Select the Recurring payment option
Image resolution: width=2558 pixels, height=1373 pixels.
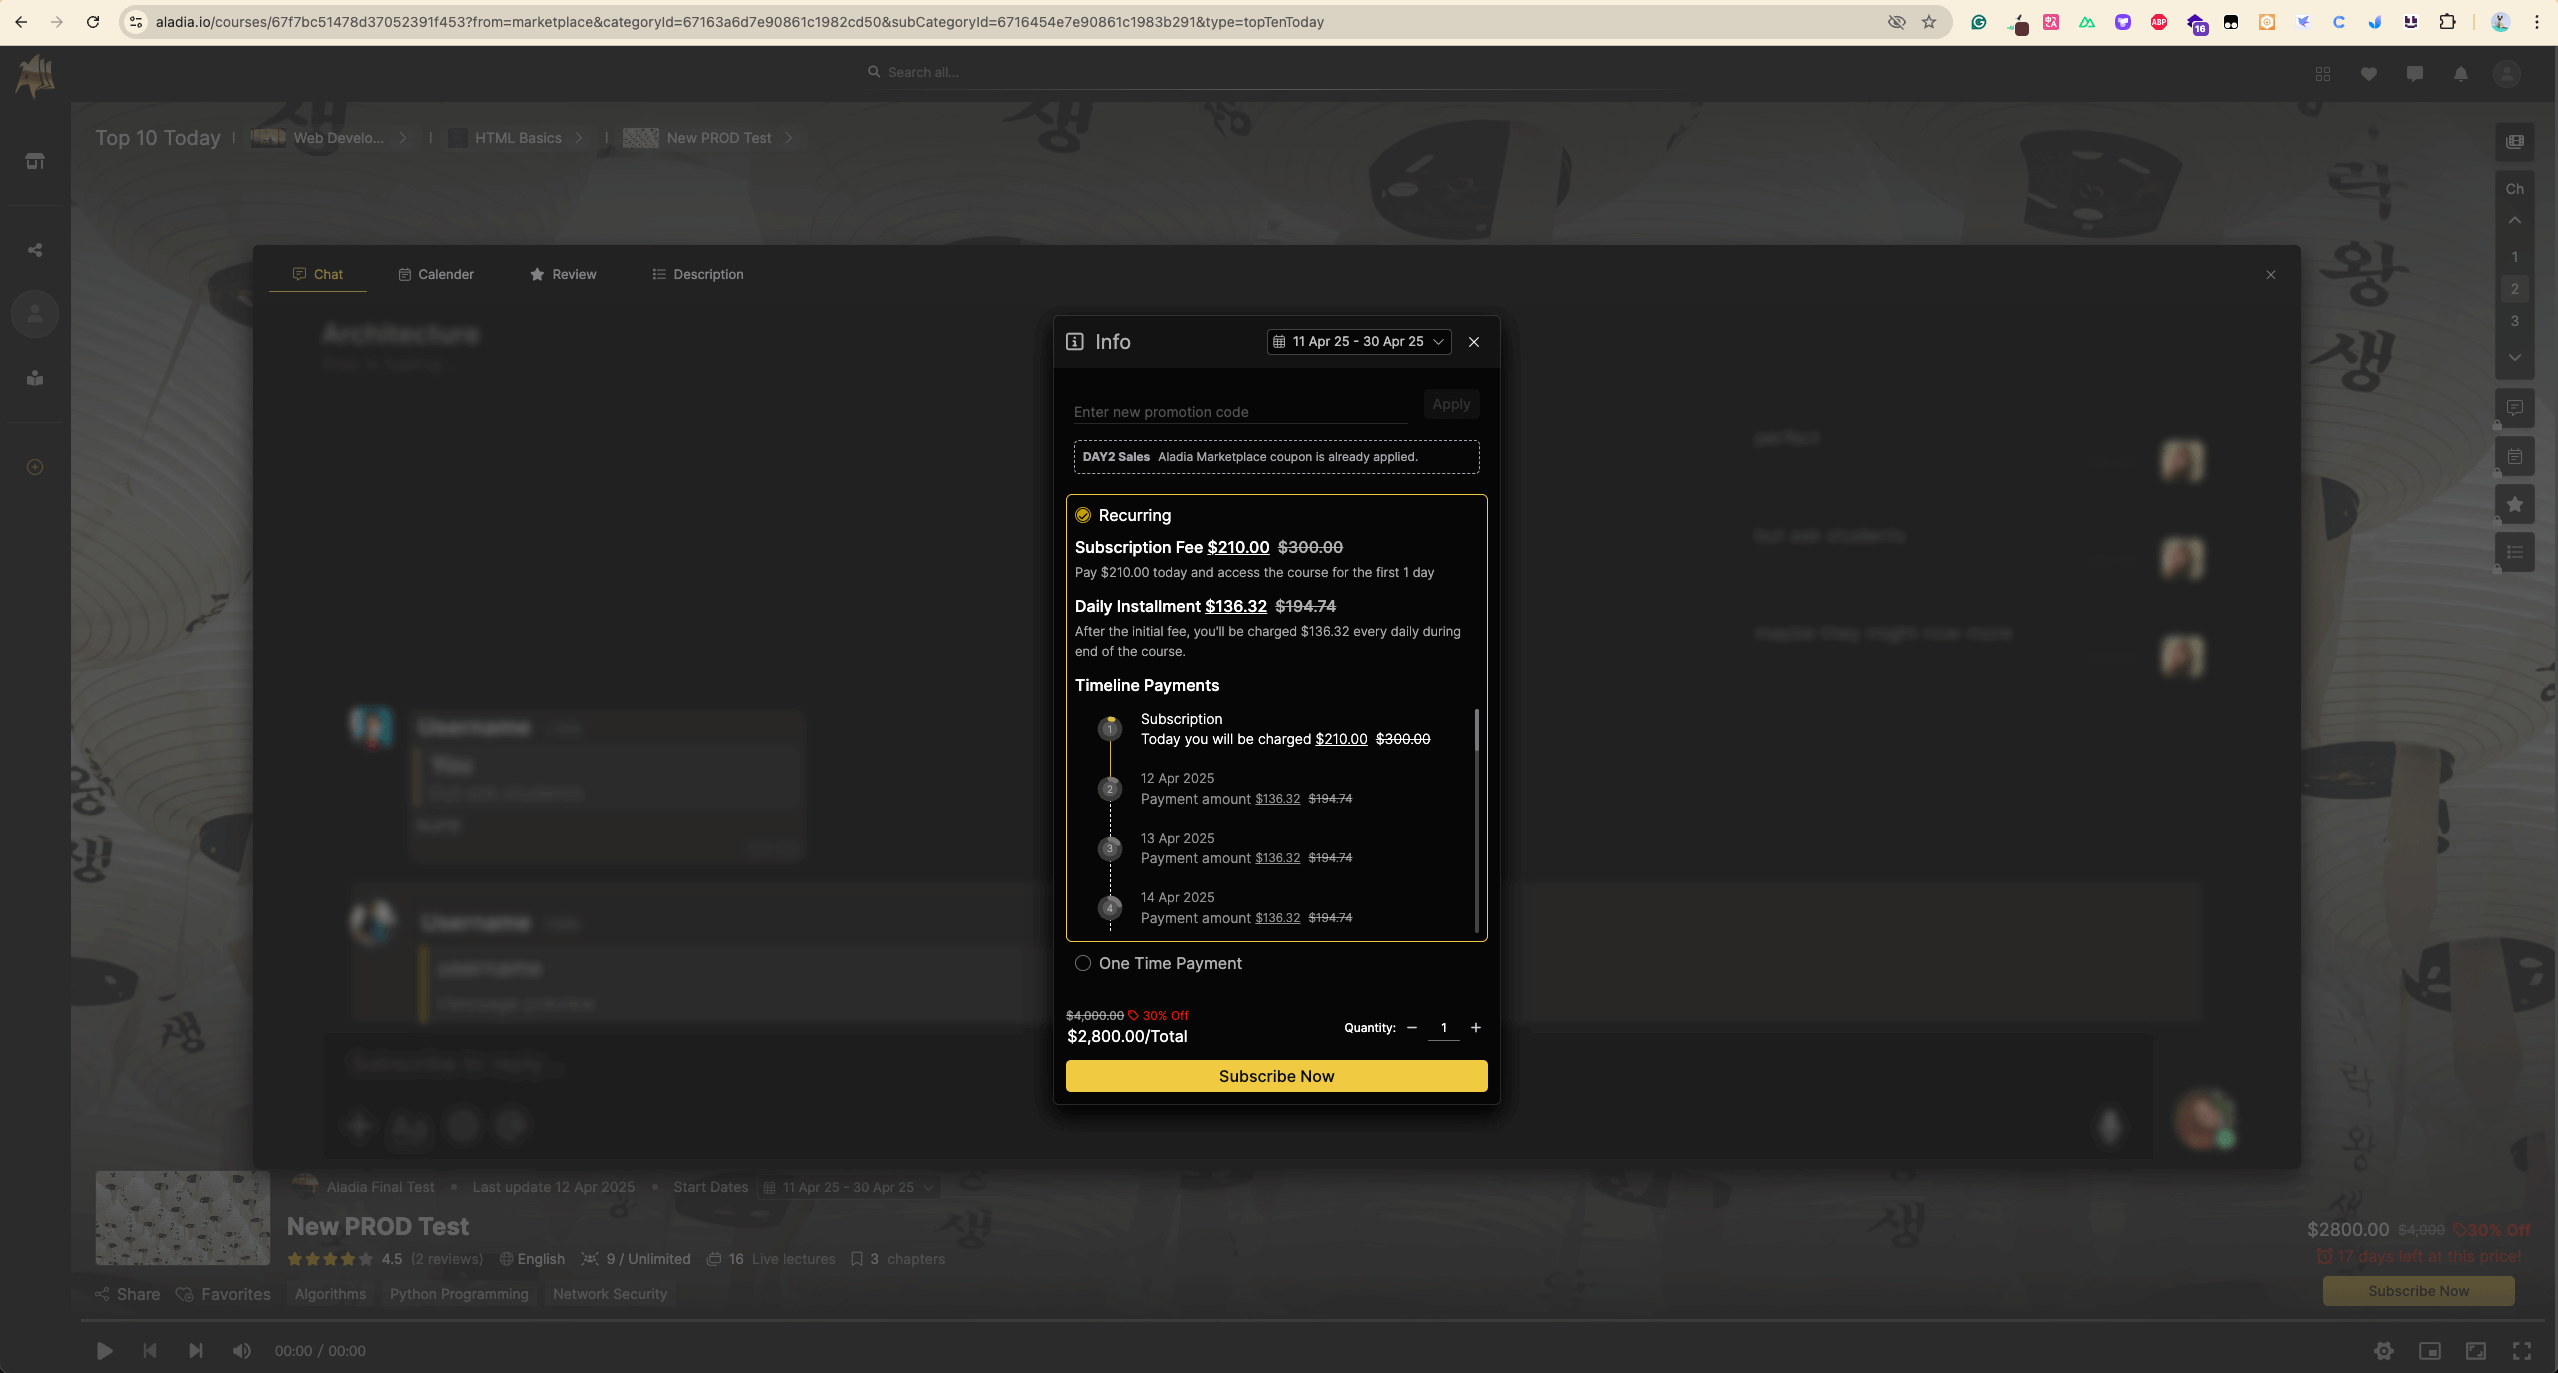click(1083, 515)
